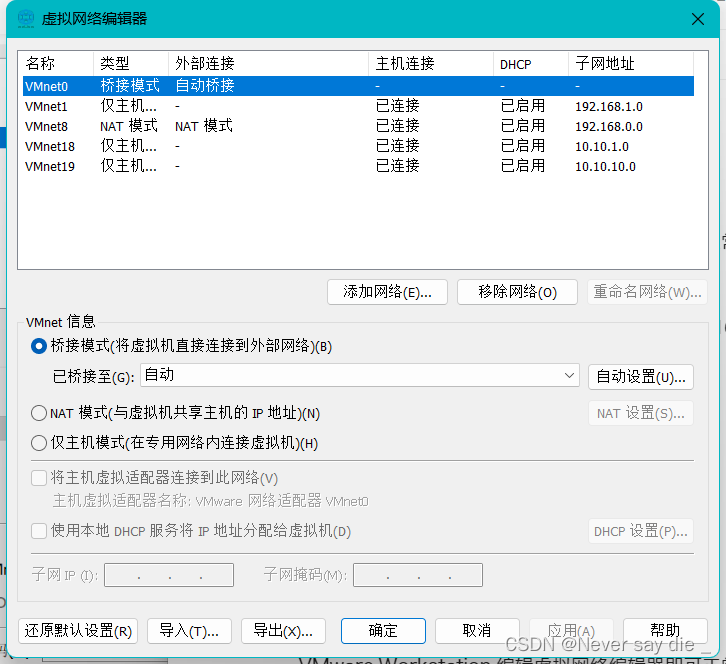Toggle 使用本地 DHCP 服务 checkbox
The width and height of the screenshot is (726, 664).
point(39,531)
